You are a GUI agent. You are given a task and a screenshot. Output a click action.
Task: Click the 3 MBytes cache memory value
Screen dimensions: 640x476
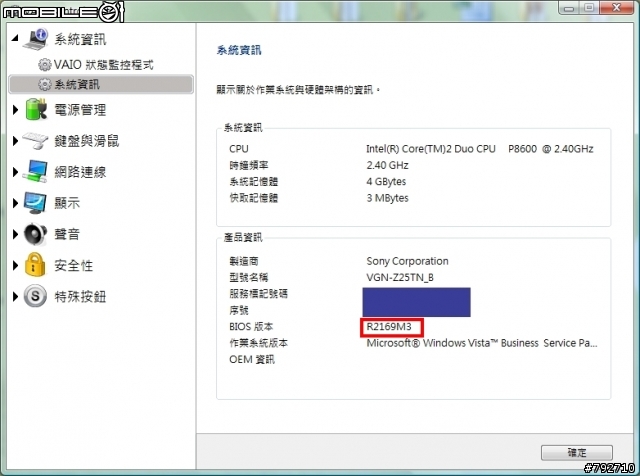point(387,198)
